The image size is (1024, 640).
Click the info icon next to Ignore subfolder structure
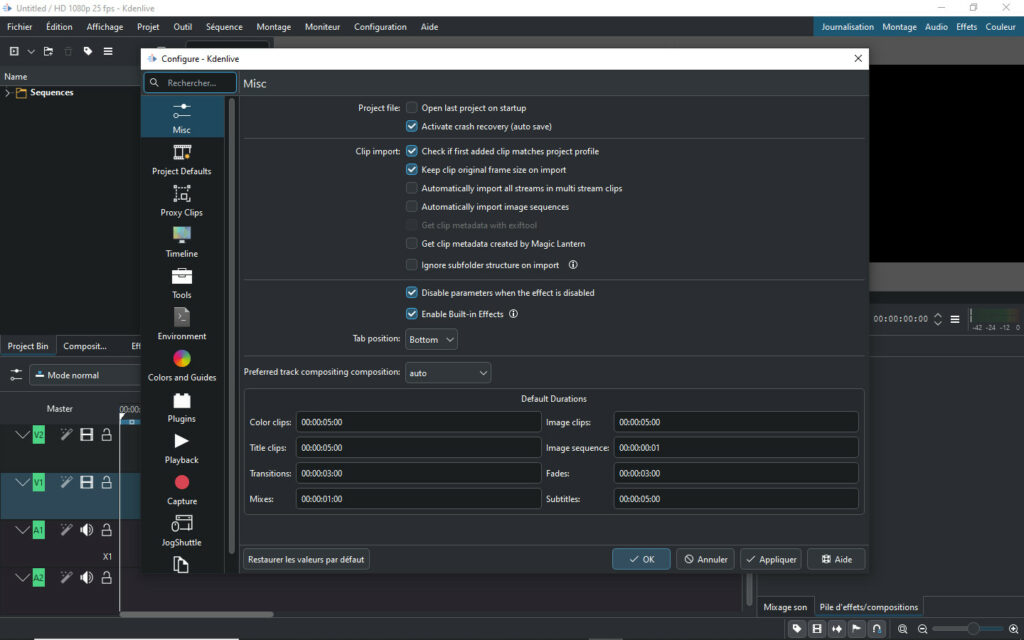tap(573, 265)
